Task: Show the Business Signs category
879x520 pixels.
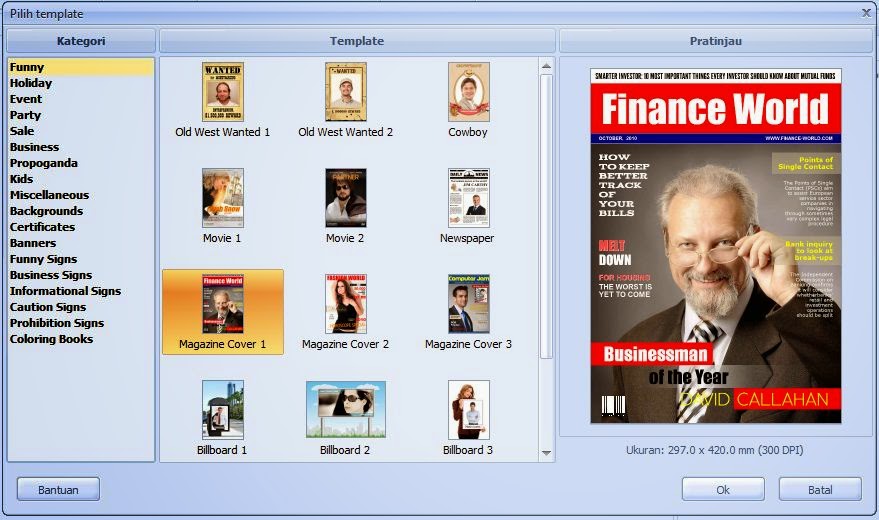Action: point(81,275)
